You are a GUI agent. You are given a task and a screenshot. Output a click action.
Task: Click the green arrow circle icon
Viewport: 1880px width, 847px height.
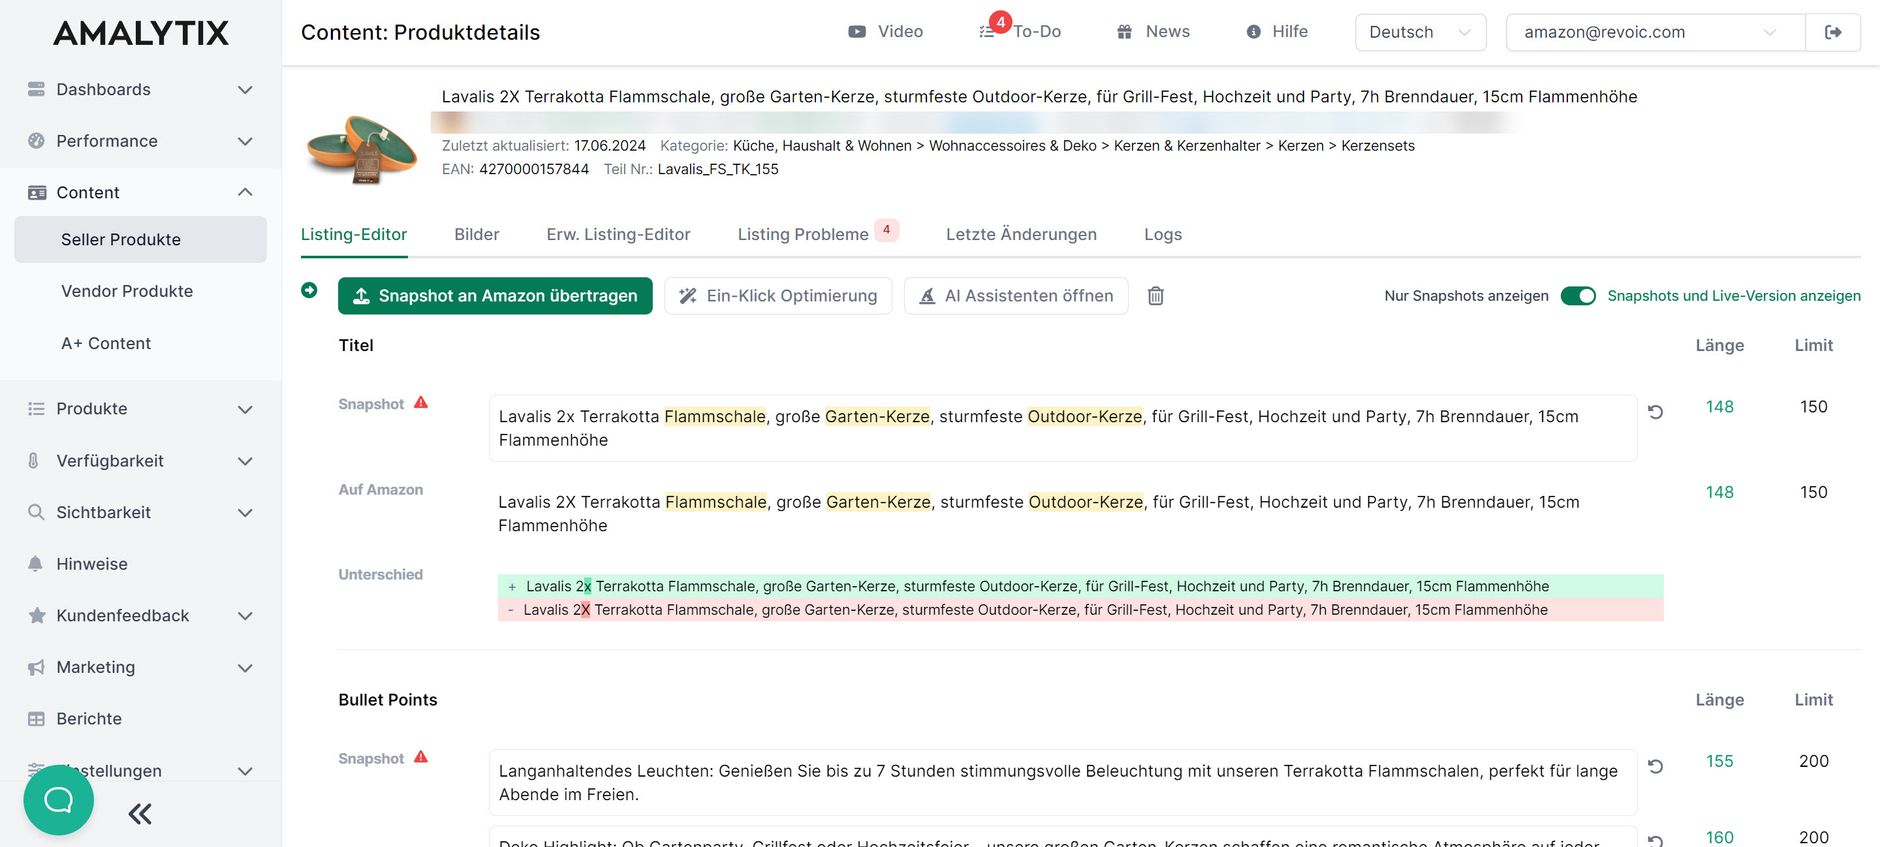(309, 290)
